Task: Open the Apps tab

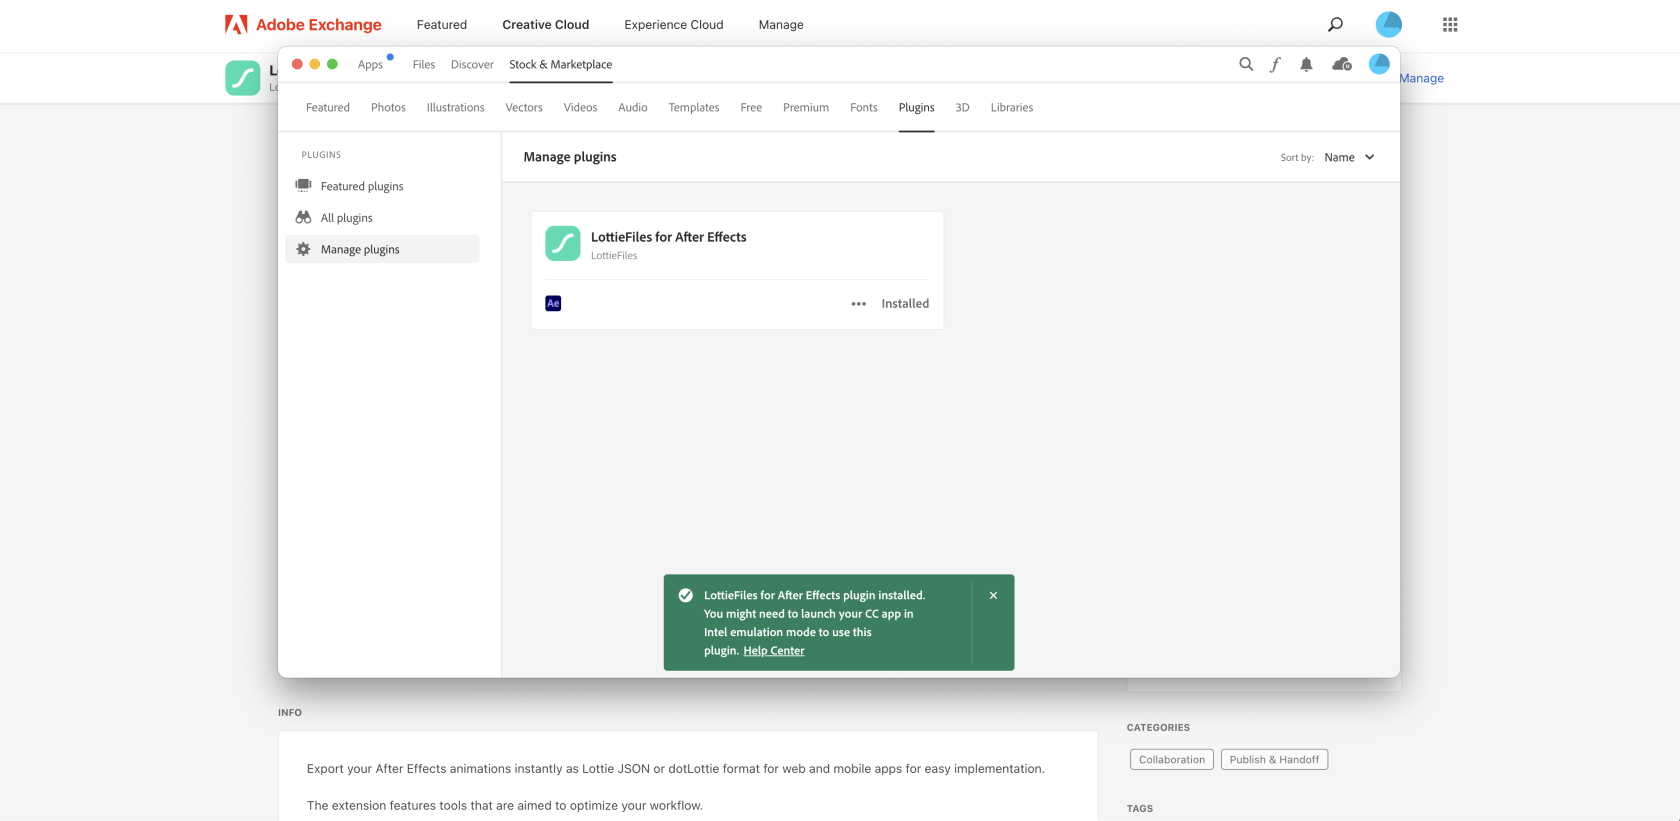Action: (x=370, y=64)
